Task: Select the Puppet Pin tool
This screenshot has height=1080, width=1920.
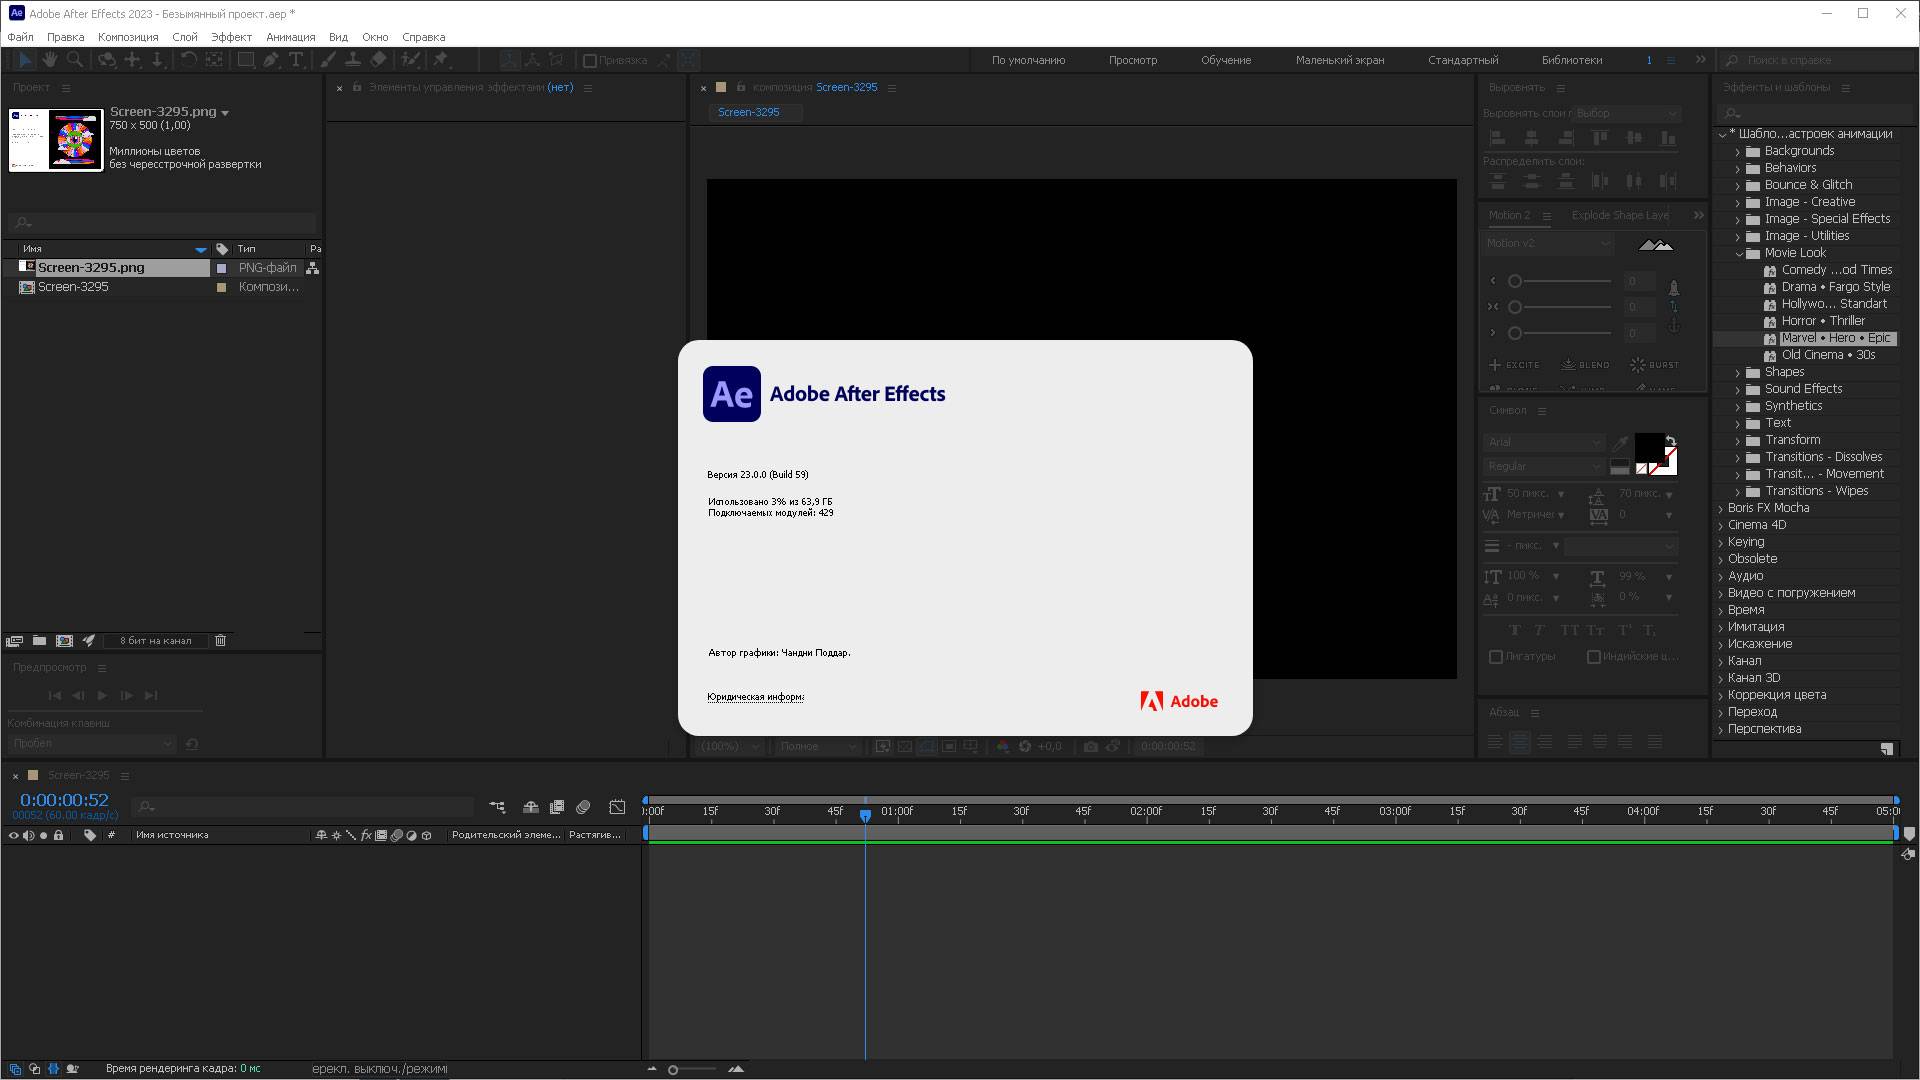Action: [440, 60]
